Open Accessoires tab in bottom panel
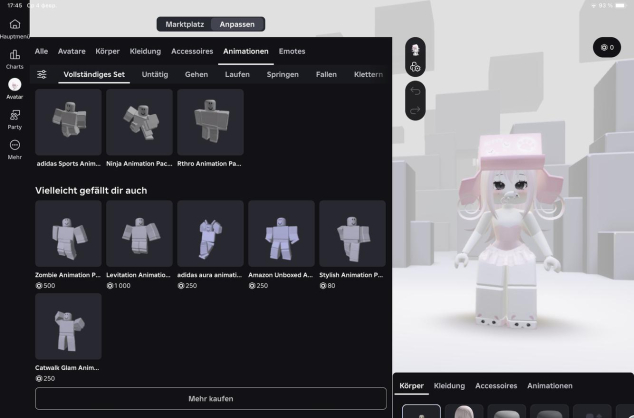634x418 pixels. 496,385
